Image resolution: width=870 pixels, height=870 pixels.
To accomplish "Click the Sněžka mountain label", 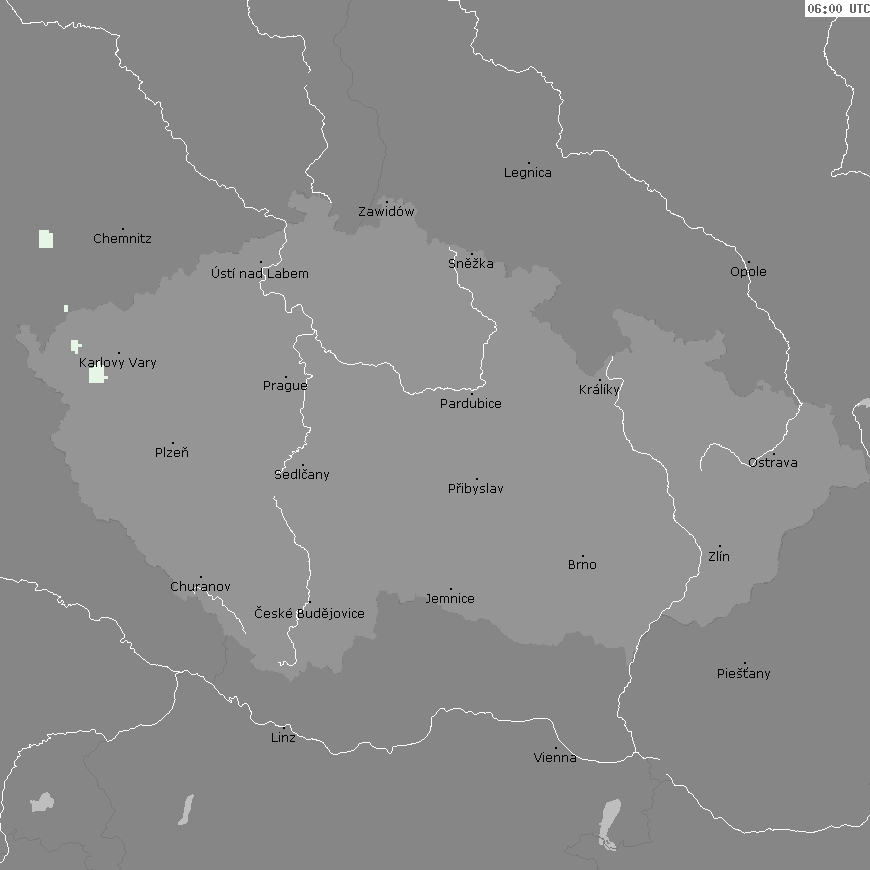I will (x=471, y=264).
